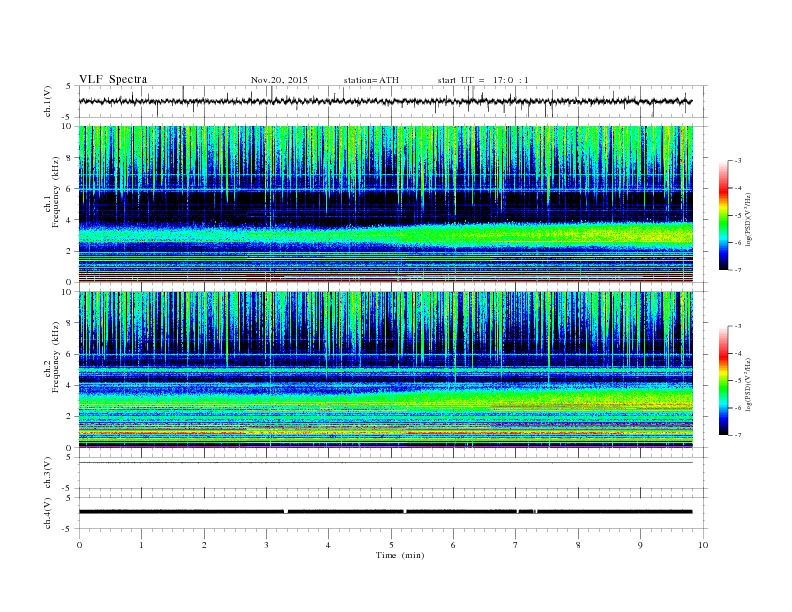Click the ch.2 spectrogram image
792x612 pixels.
point(385,370)
